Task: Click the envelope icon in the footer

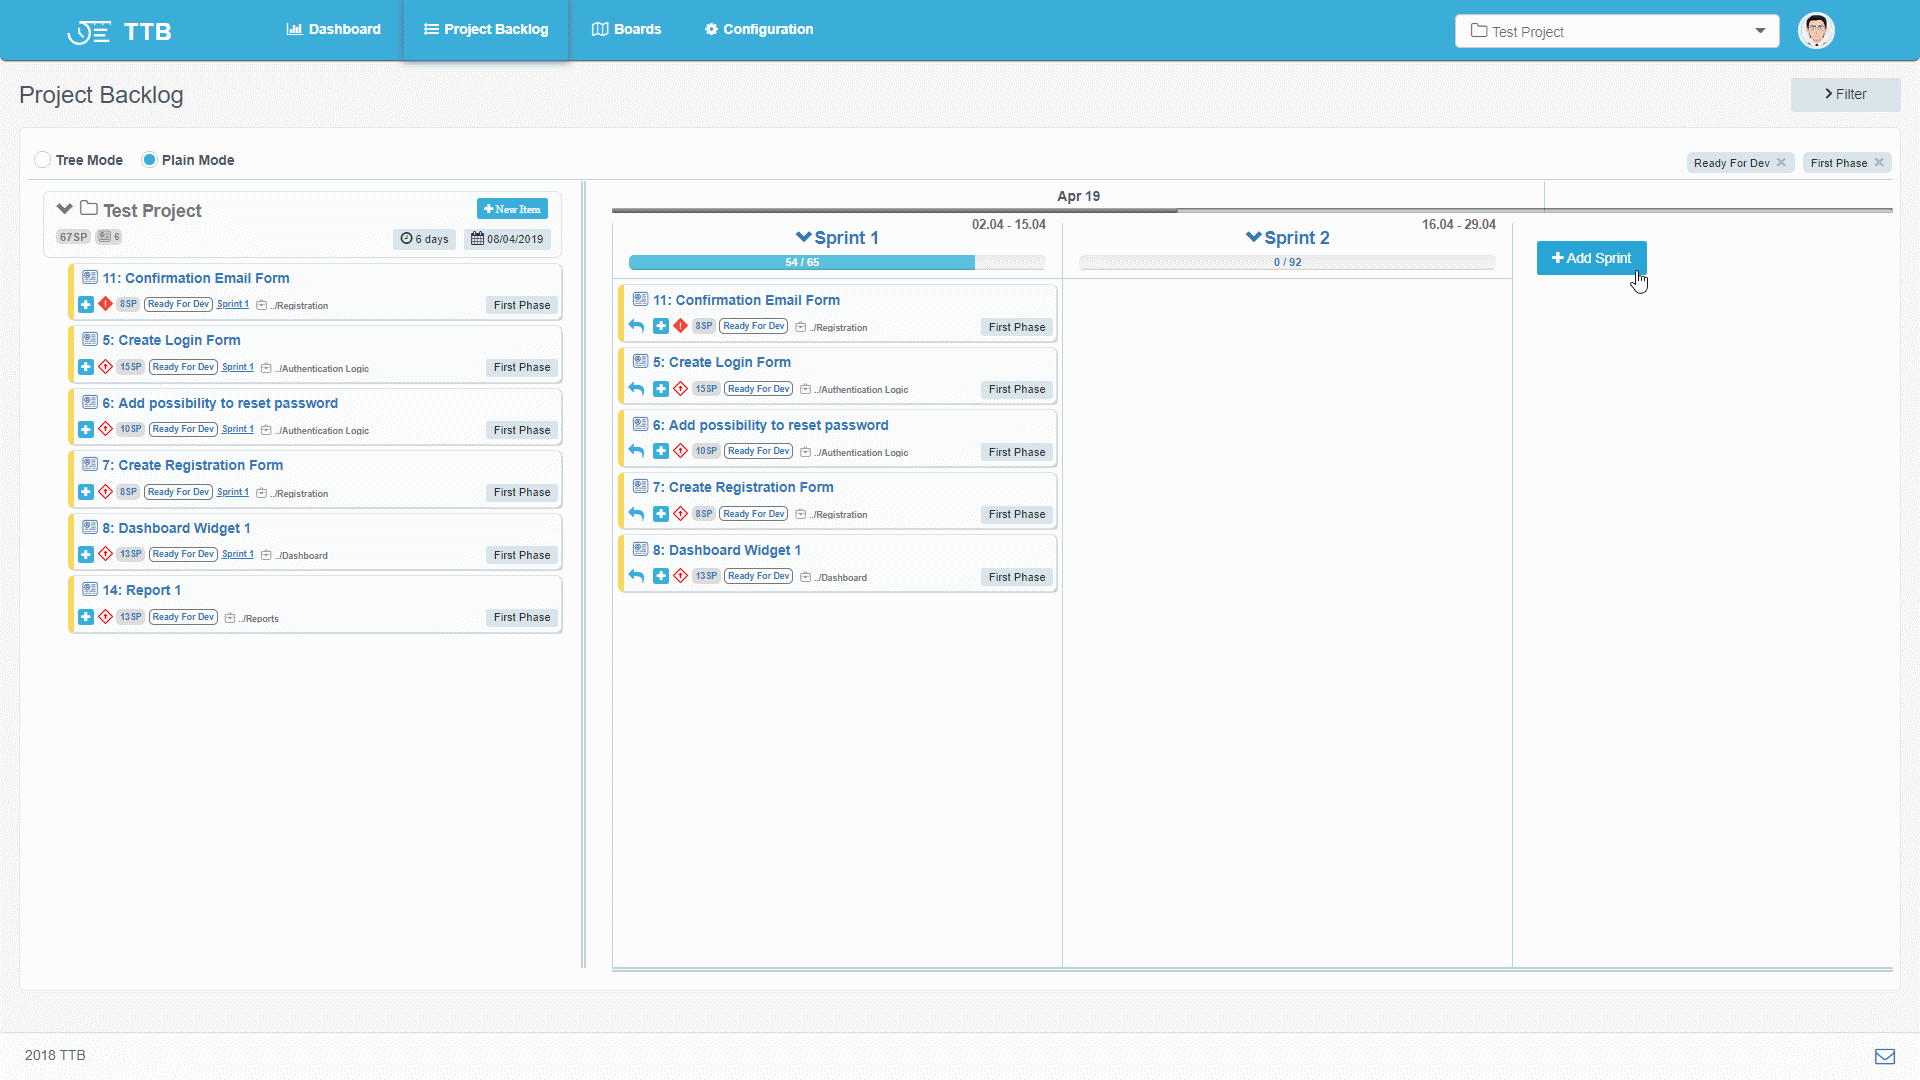Action: click(1885, 1055)
